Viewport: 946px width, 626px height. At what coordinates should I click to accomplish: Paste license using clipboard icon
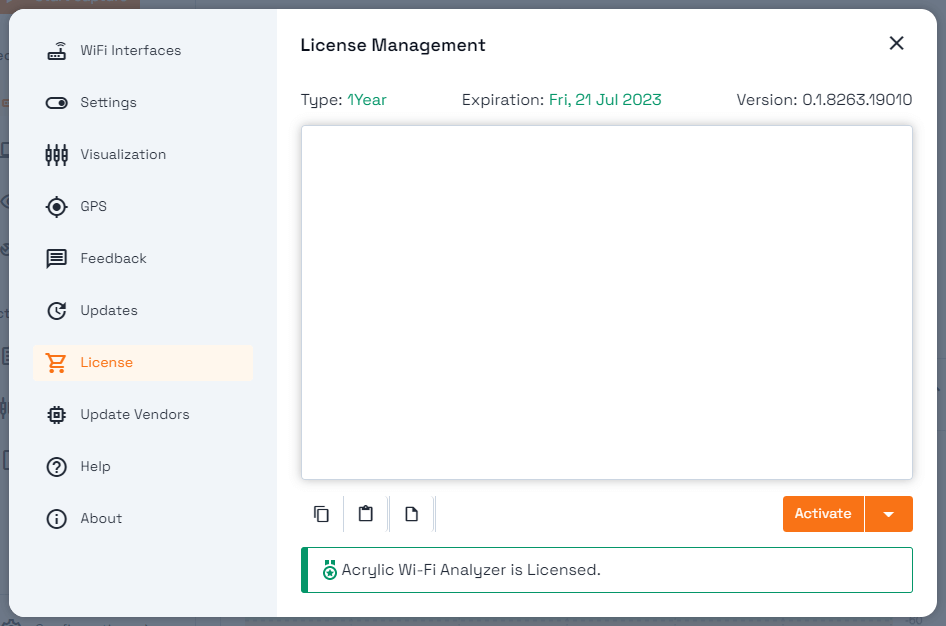tap(366, 514)
